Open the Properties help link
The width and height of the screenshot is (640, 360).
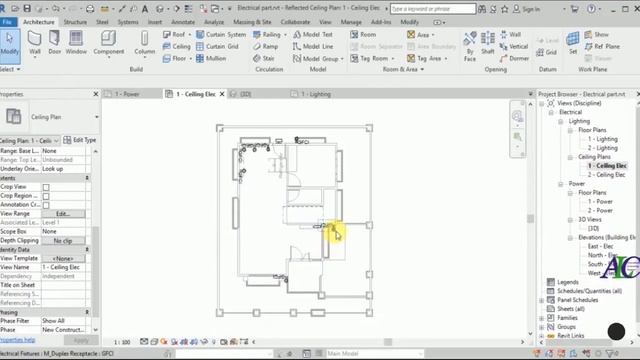[17, 340]
